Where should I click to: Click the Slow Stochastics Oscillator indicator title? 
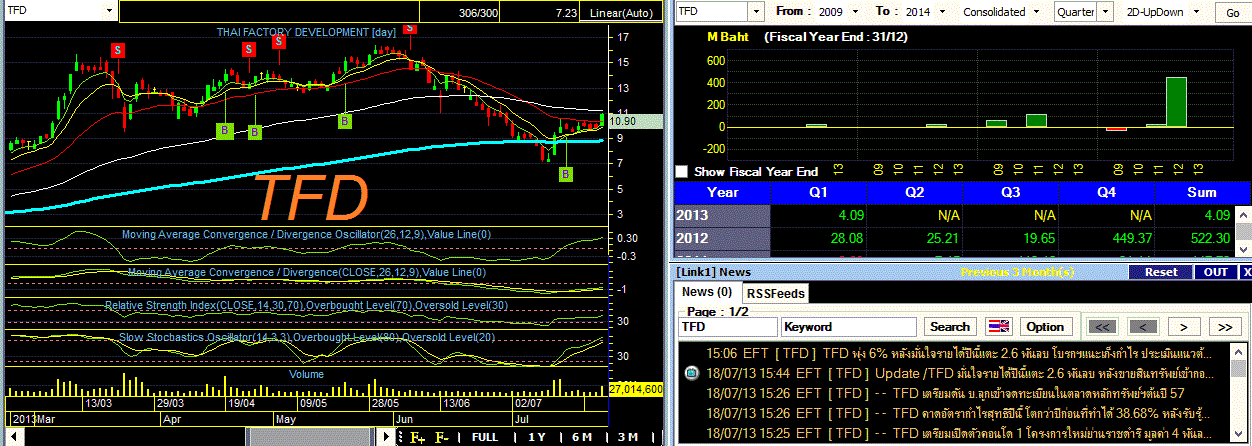[x=308, y=337]
